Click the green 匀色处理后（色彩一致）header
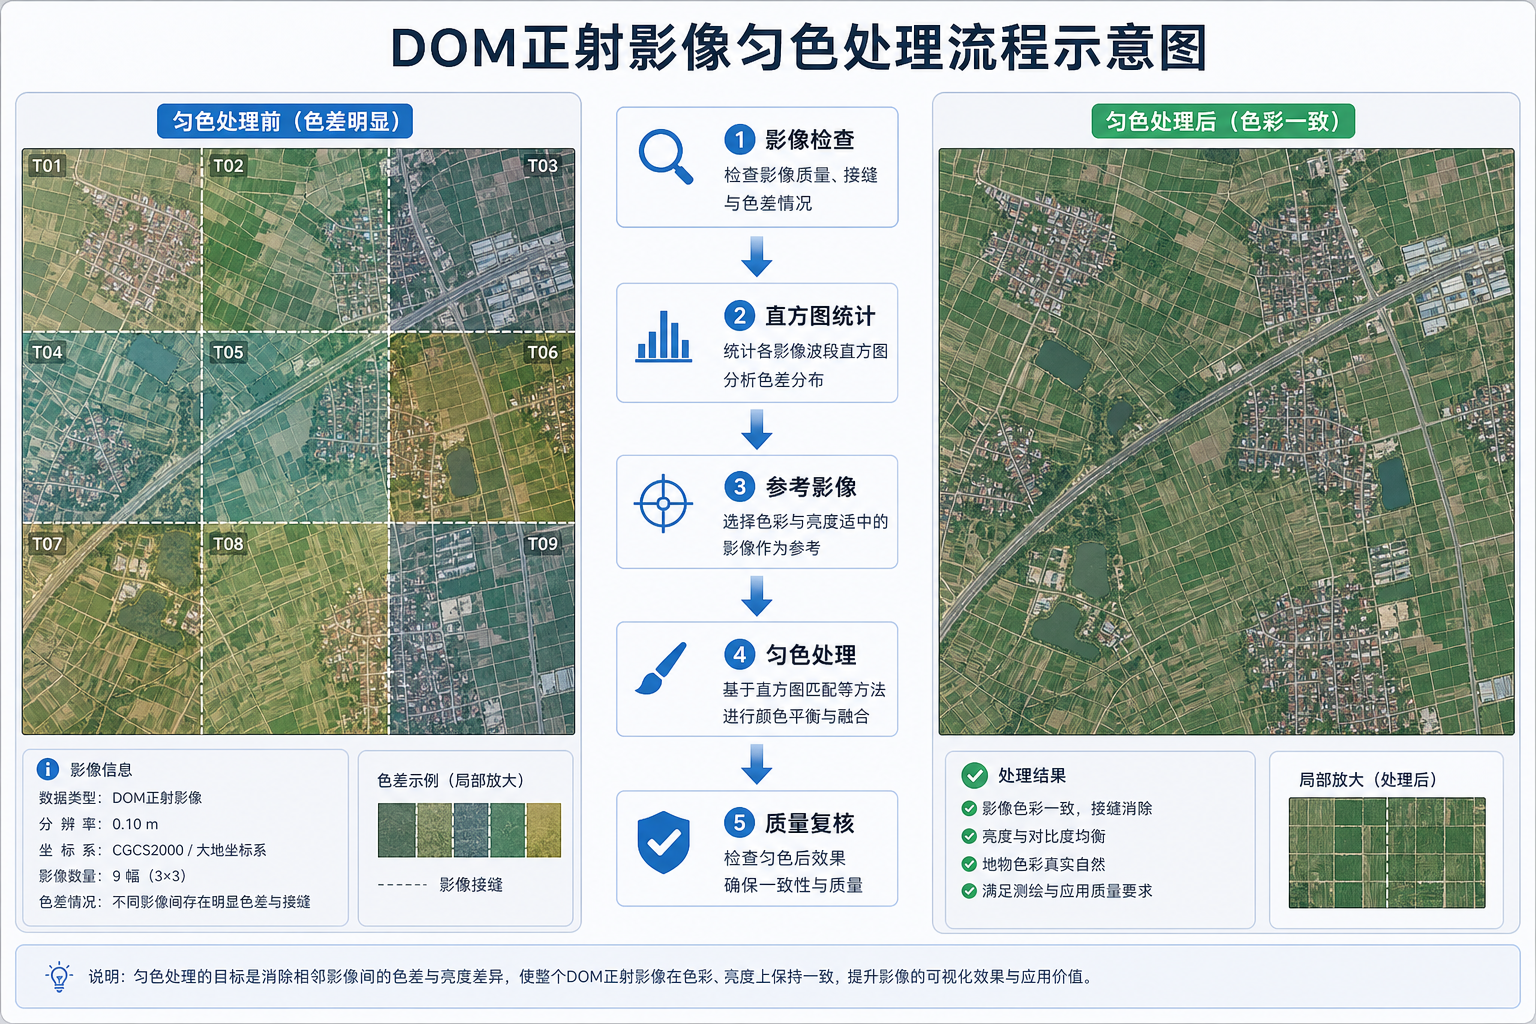 [1223, 121]
